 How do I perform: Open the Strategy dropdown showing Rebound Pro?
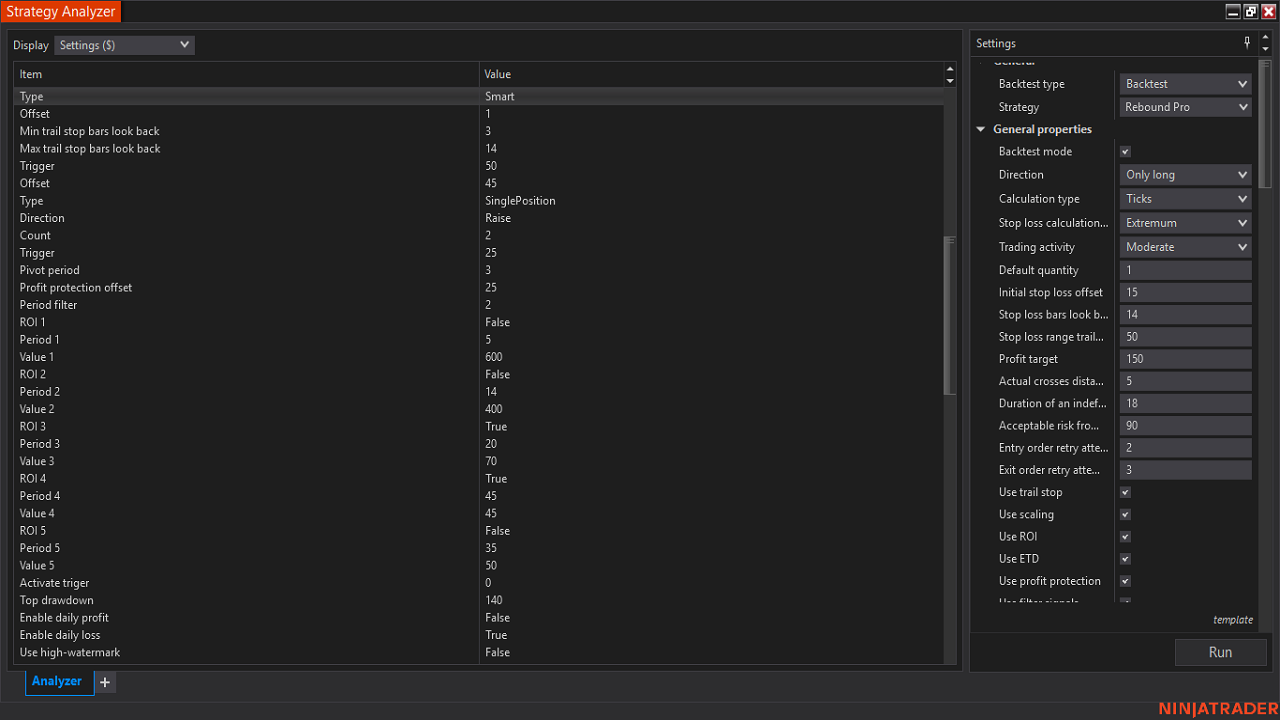coord(1185,107)
